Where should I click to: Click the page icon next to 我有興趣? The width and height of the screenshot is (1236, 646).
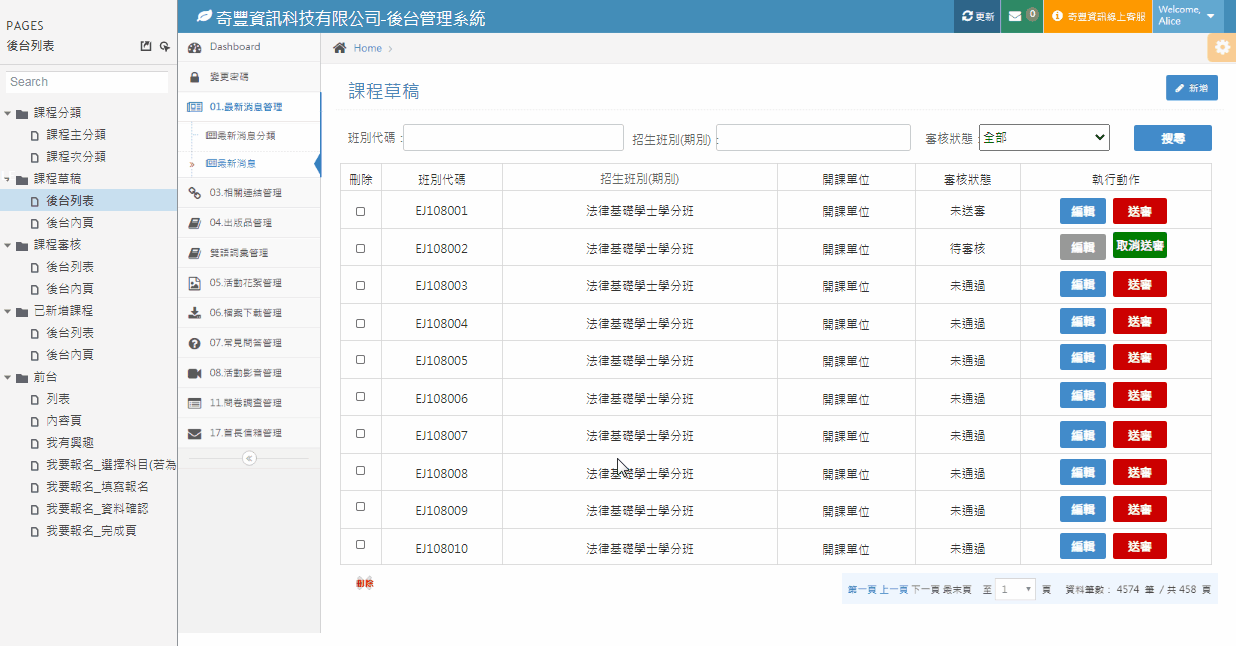click(x=34, y=443)
